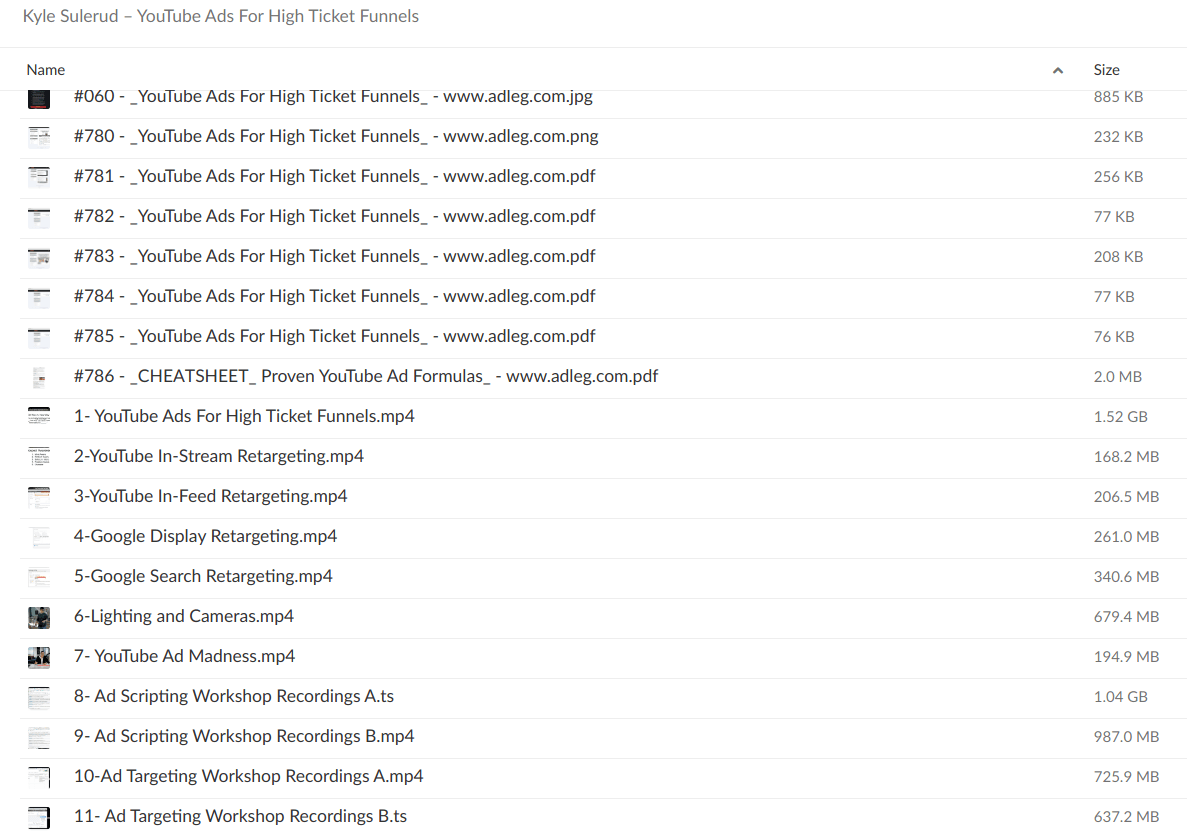Open the #786 Proven YouTube Ad Formulas cheatsheet

(x=365, y=376)
